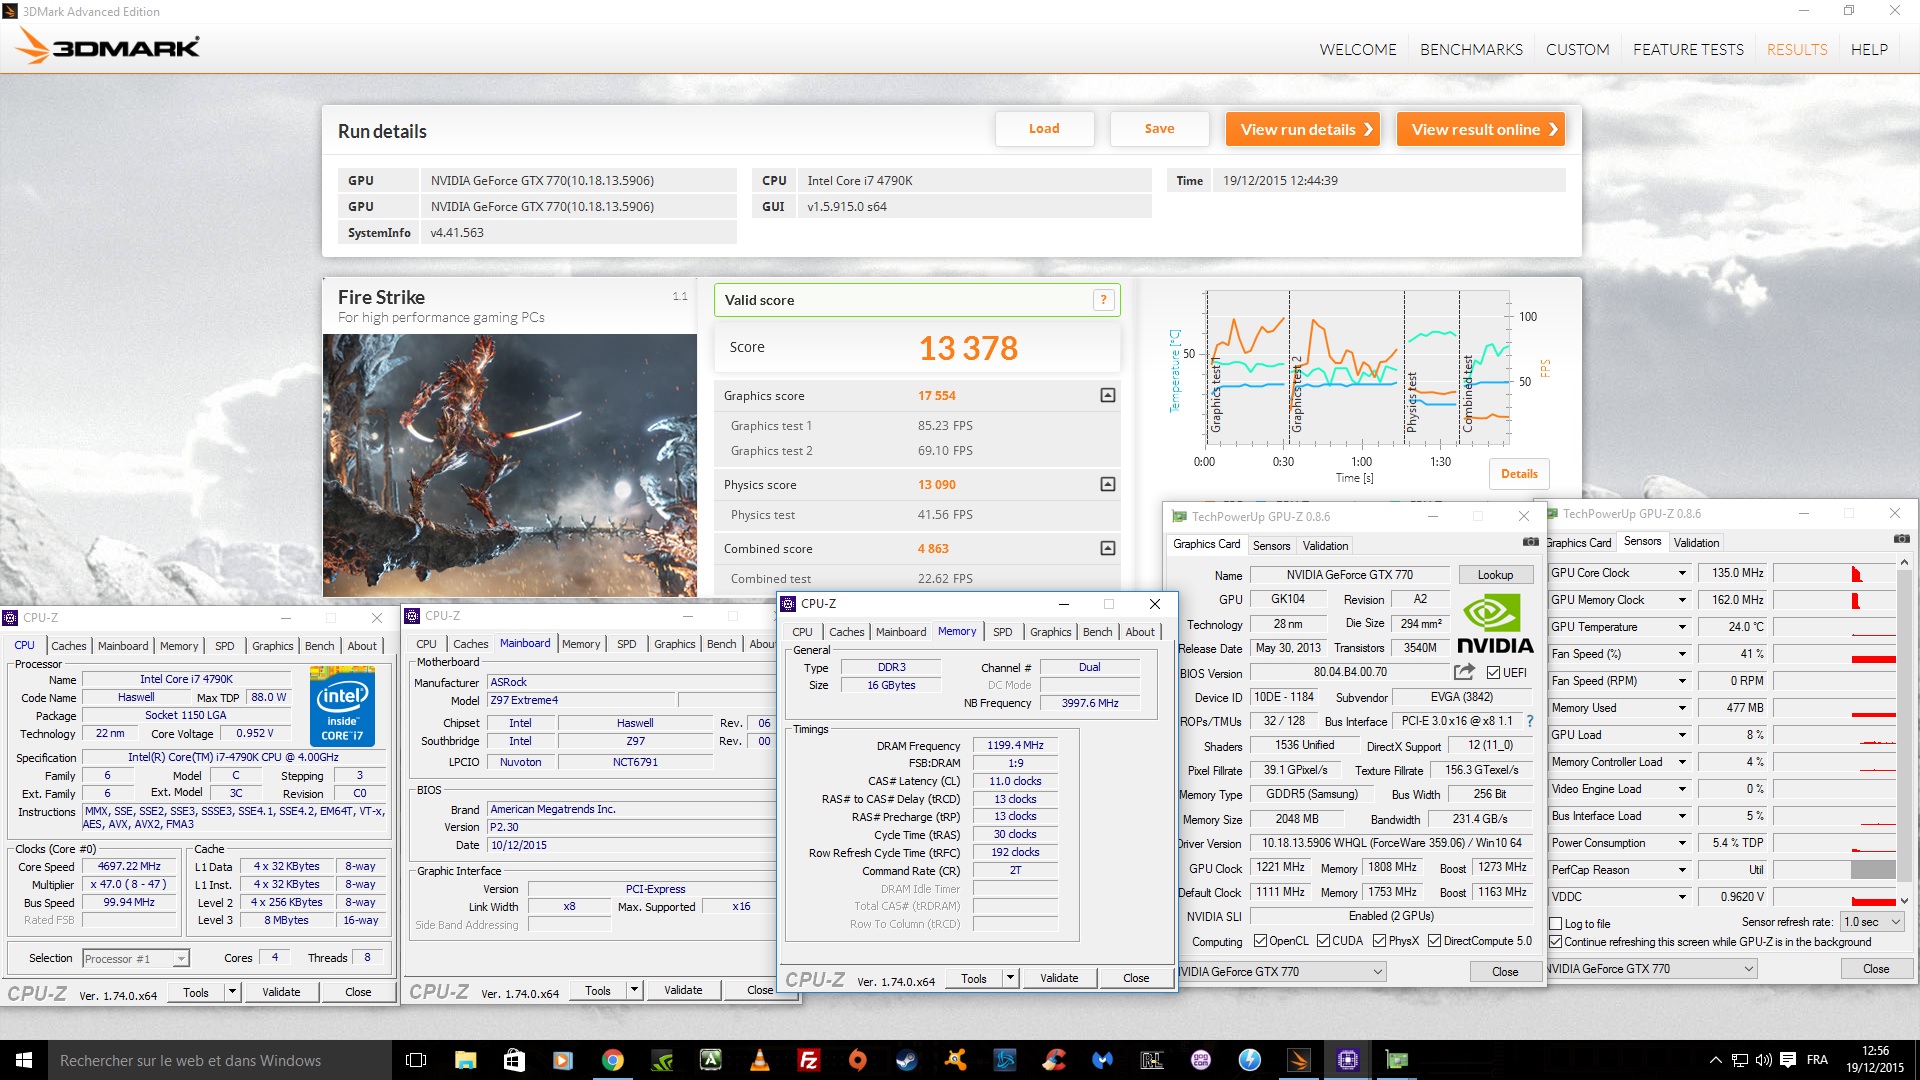Toggle the OpenCL checkbox in GPU-Z
The height and width of the screenshot is (1080, 1920).
pyautogui.click(x=1260, y=941)
